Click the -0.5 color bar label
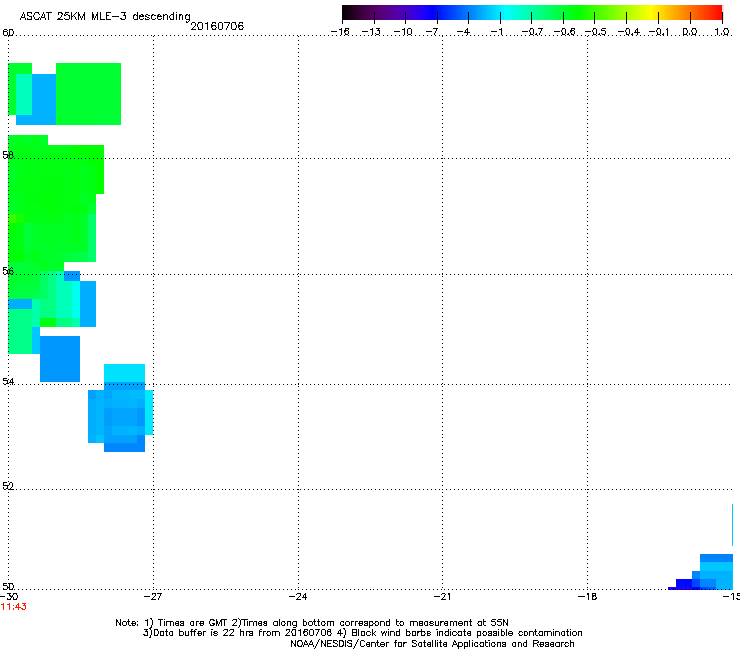 click(596, 32)
